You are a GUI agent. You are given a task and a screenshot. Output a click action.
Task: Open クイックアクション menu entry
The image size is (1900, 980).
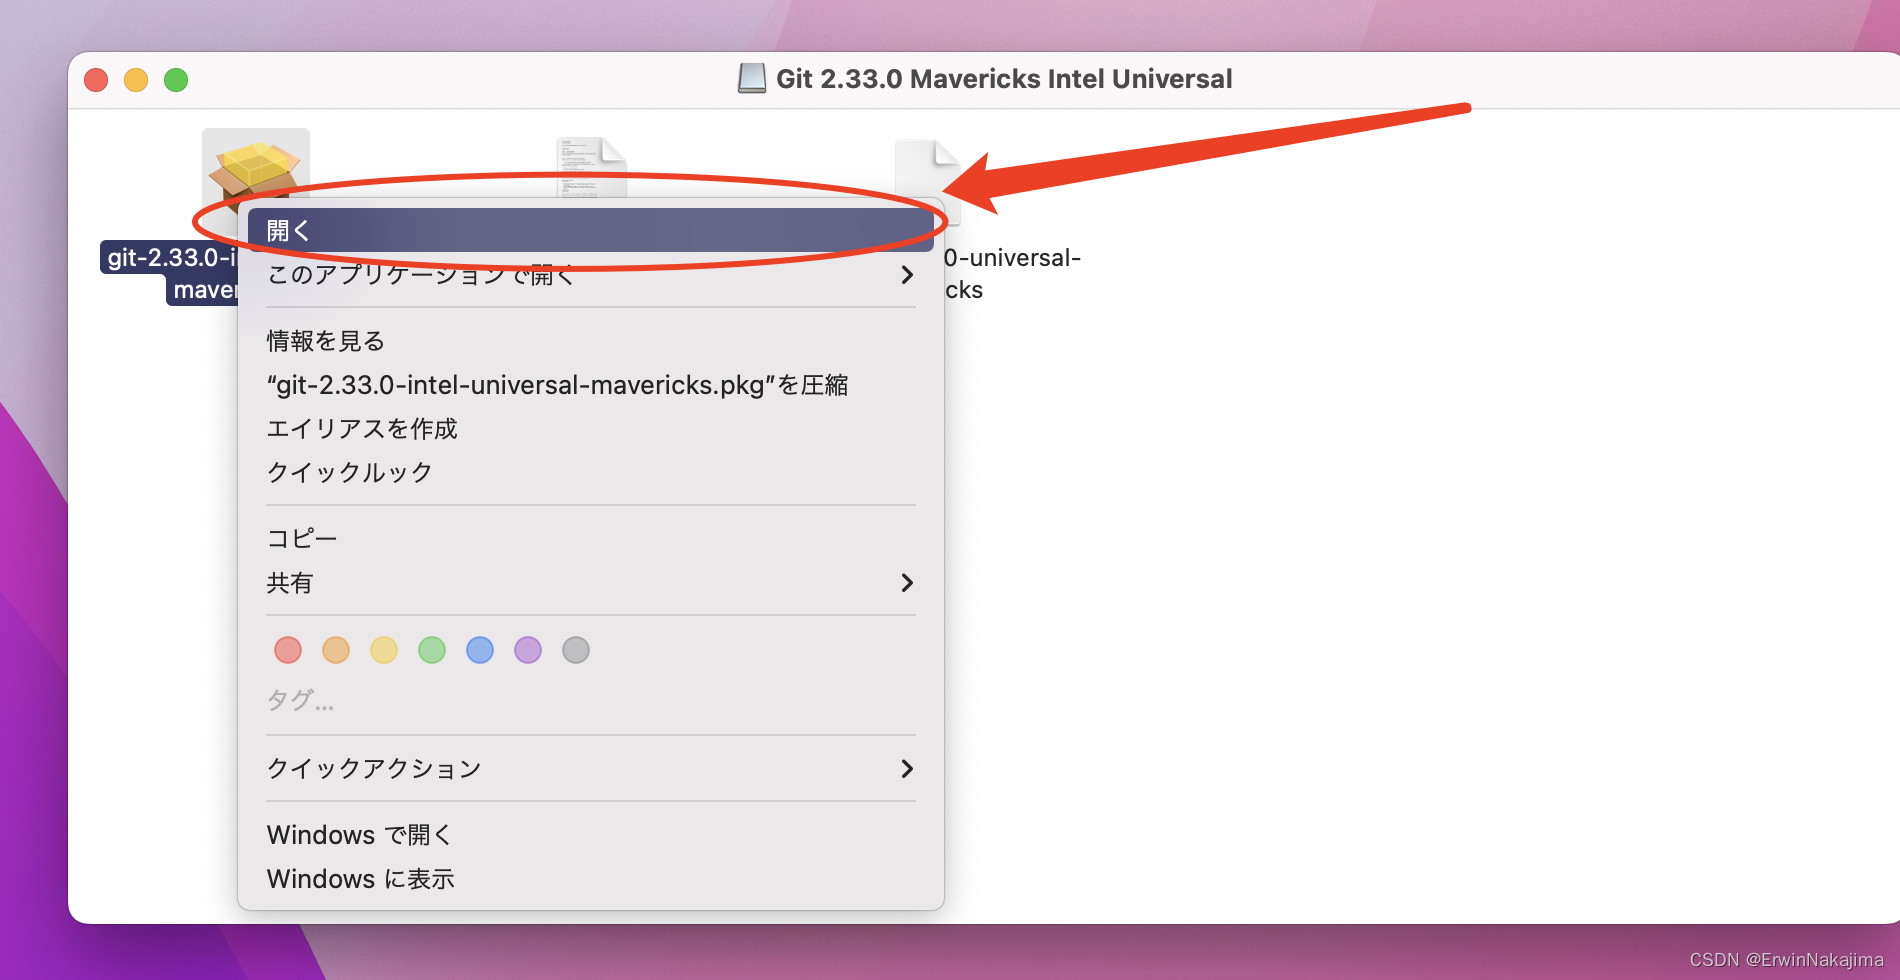[591, 768]
